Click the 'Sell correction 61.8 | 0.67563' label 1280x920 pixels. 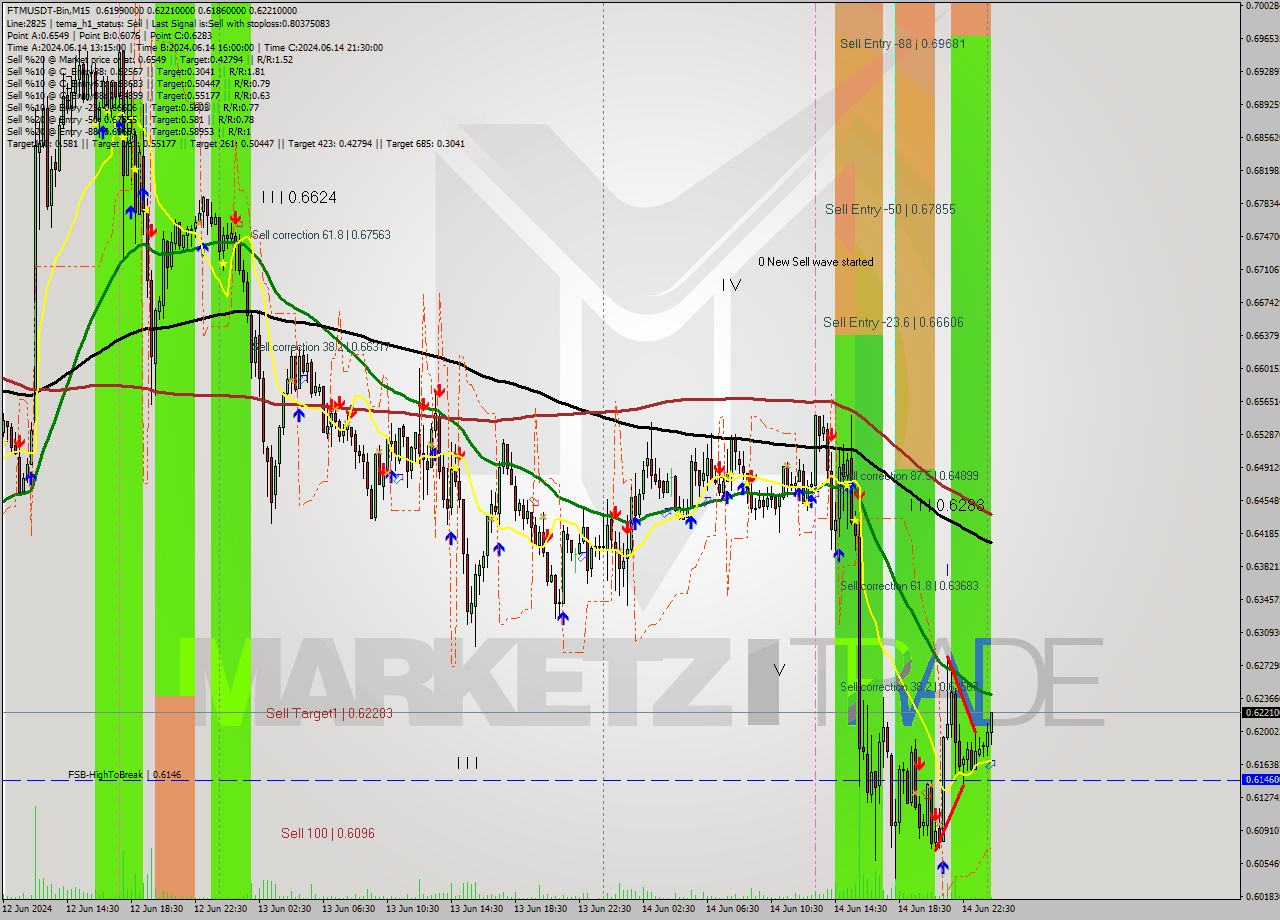(321, 235)
